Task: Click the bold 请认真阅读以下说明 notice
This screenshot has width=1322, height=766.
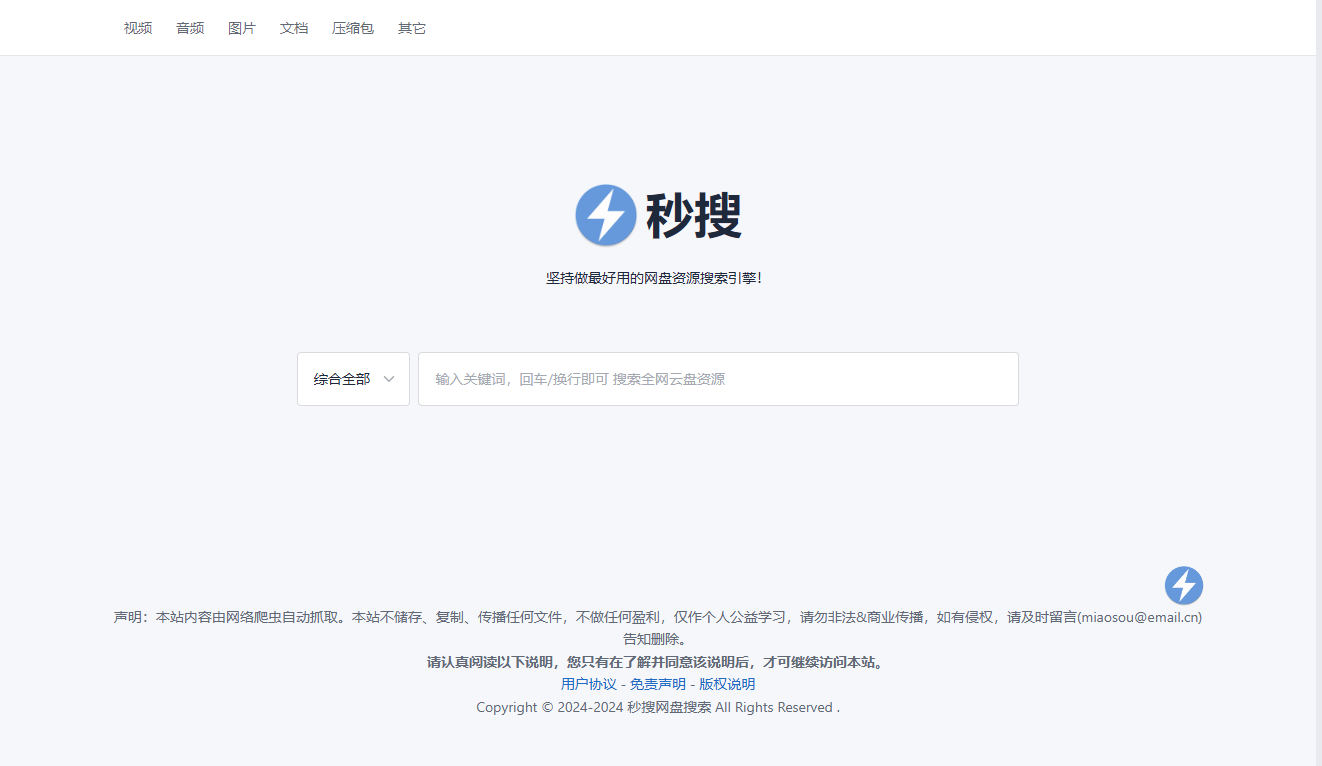Action: [x=658, y=662]
